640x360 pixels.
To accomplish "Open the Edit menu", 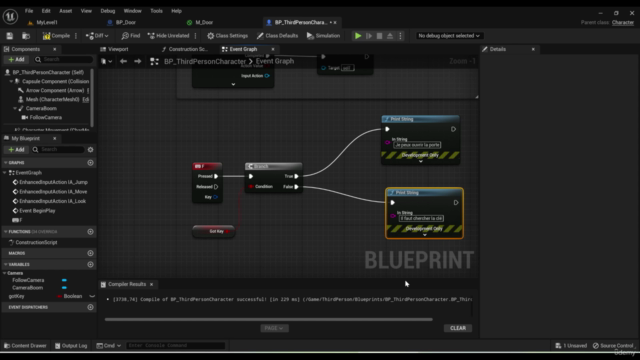I will tap(46, 11).
